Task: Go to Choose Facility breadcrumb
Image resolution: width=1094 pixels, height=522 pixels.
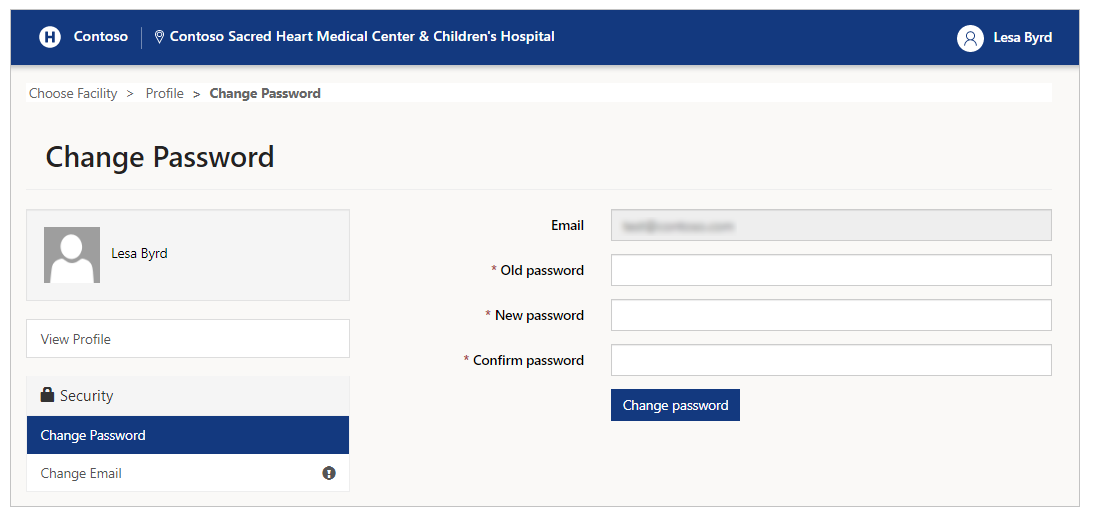Action: point(73,94)
